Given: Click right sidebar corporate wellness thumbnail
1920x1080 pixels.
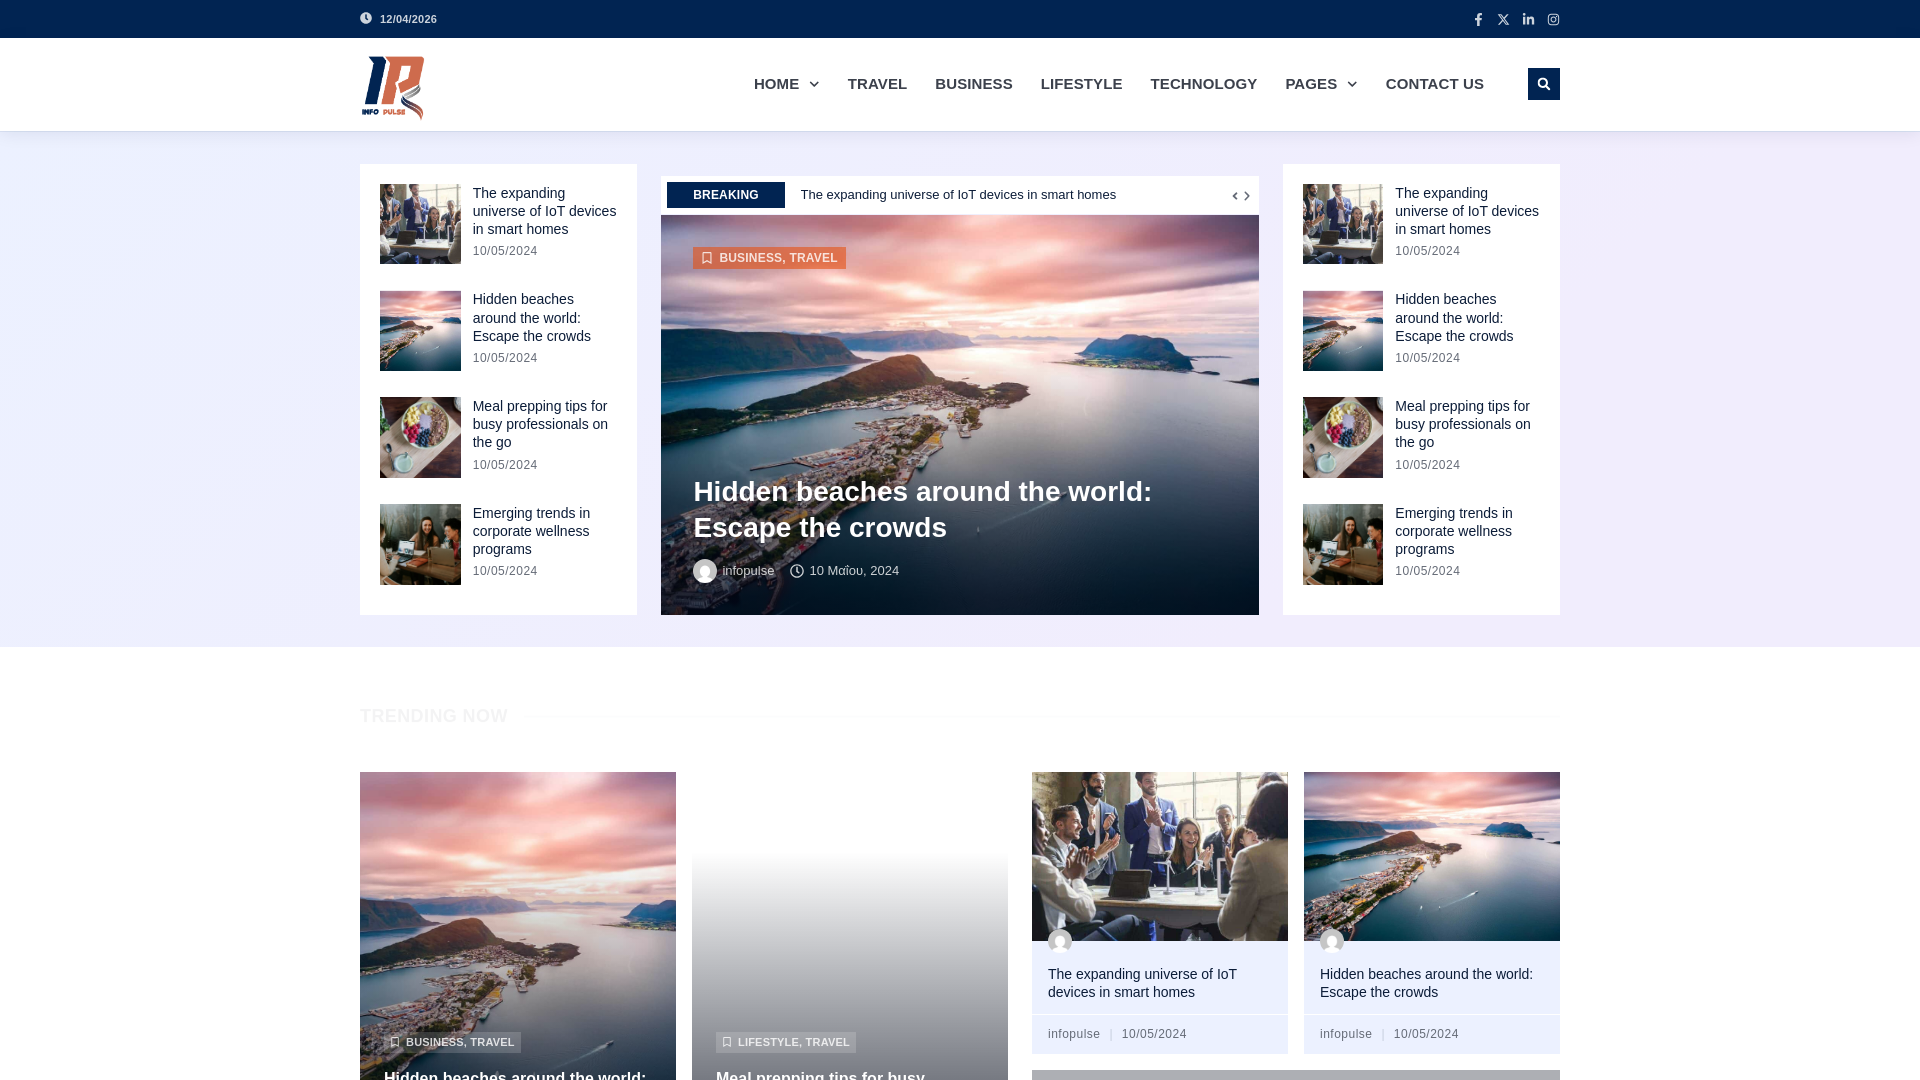Looking at the screenshot, I should point(1343,545).
